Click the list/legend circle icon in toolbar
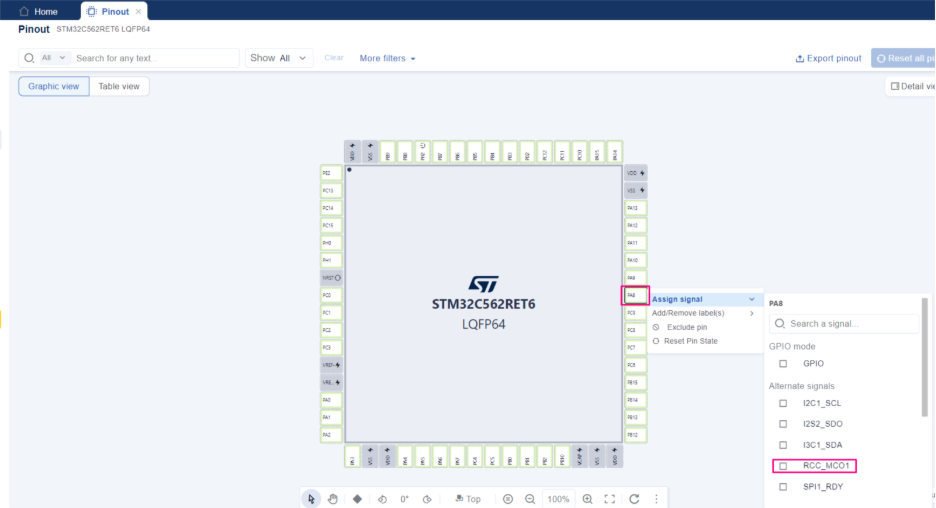Image resolution: width=936 pixels, height=508 pixels. tap(508, 499)
